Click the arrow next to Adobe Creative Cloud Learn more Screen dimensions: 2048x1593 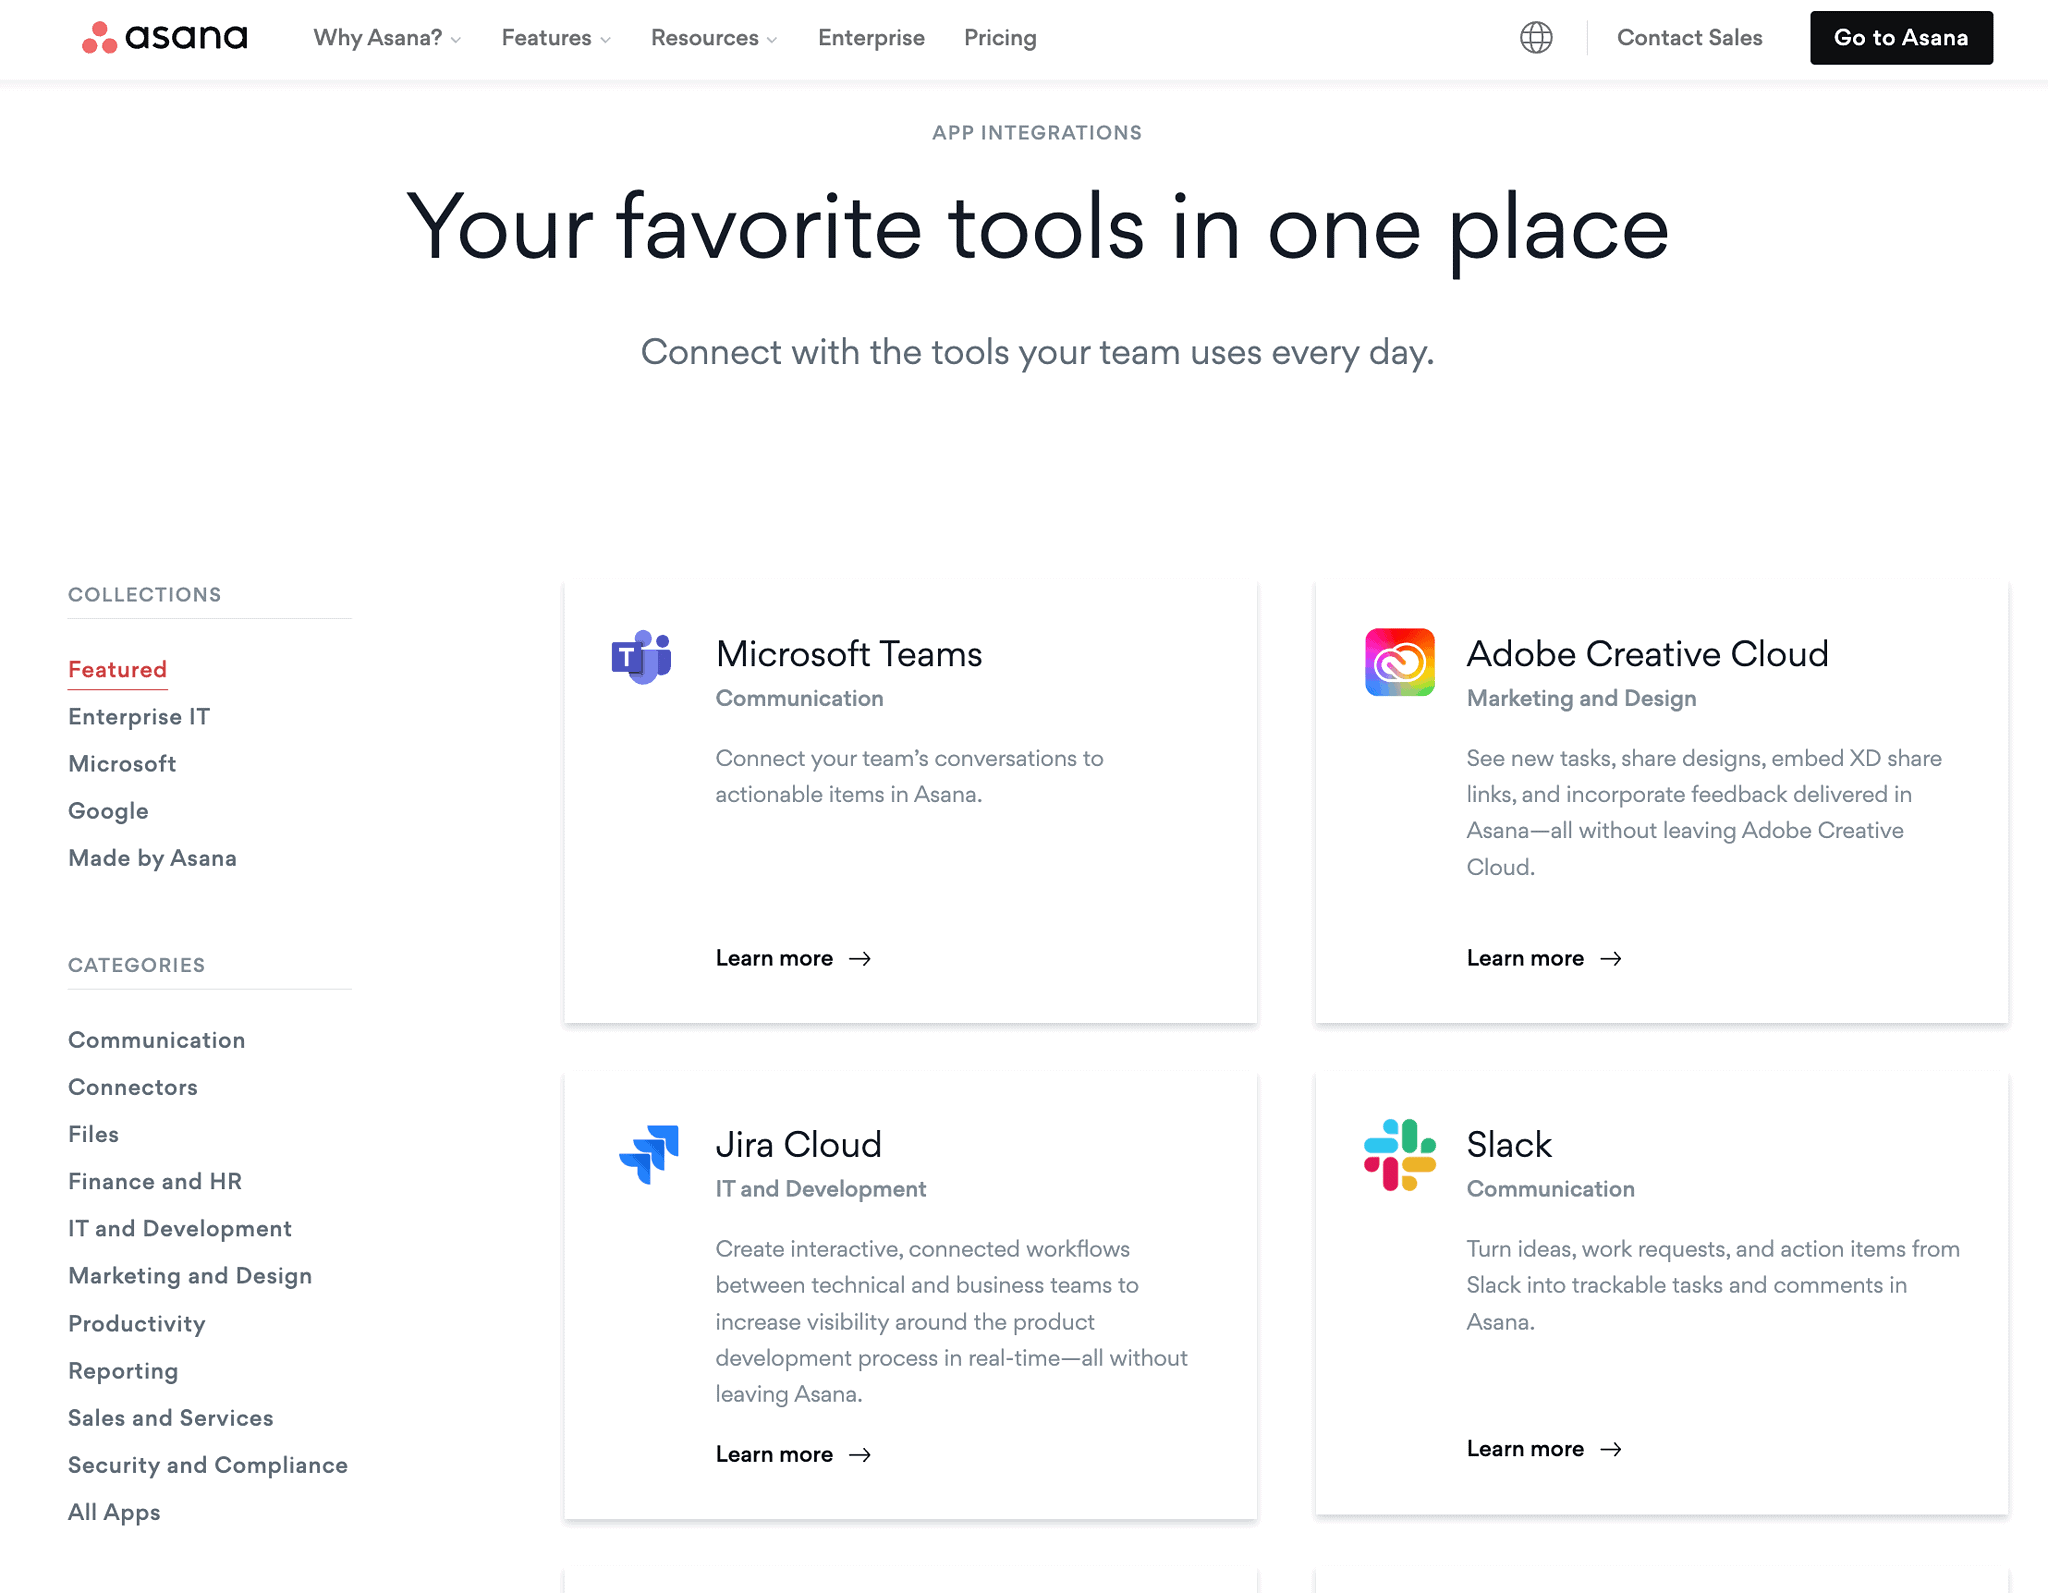(x=1611, y=959)
